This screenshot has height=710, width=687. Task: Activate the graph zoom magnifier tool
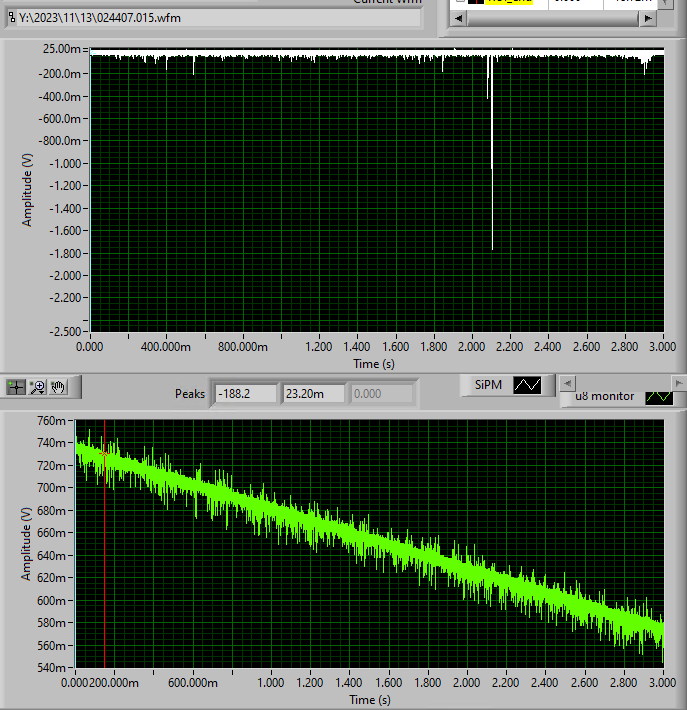pyautogui.click(x=37, y=387)
